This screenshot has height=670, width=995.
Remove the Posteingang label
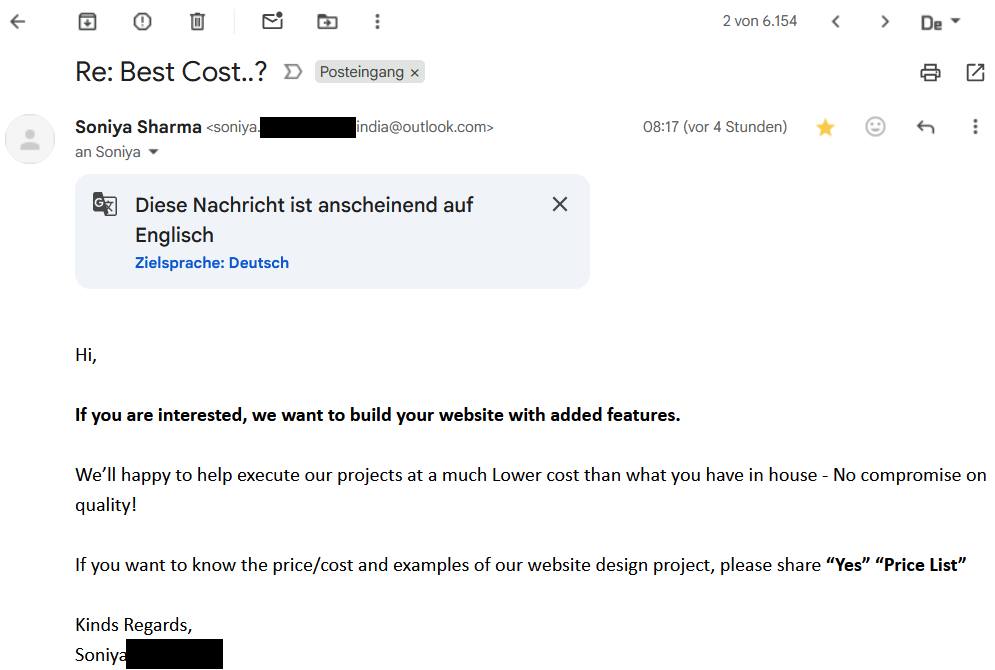[415, 73]
